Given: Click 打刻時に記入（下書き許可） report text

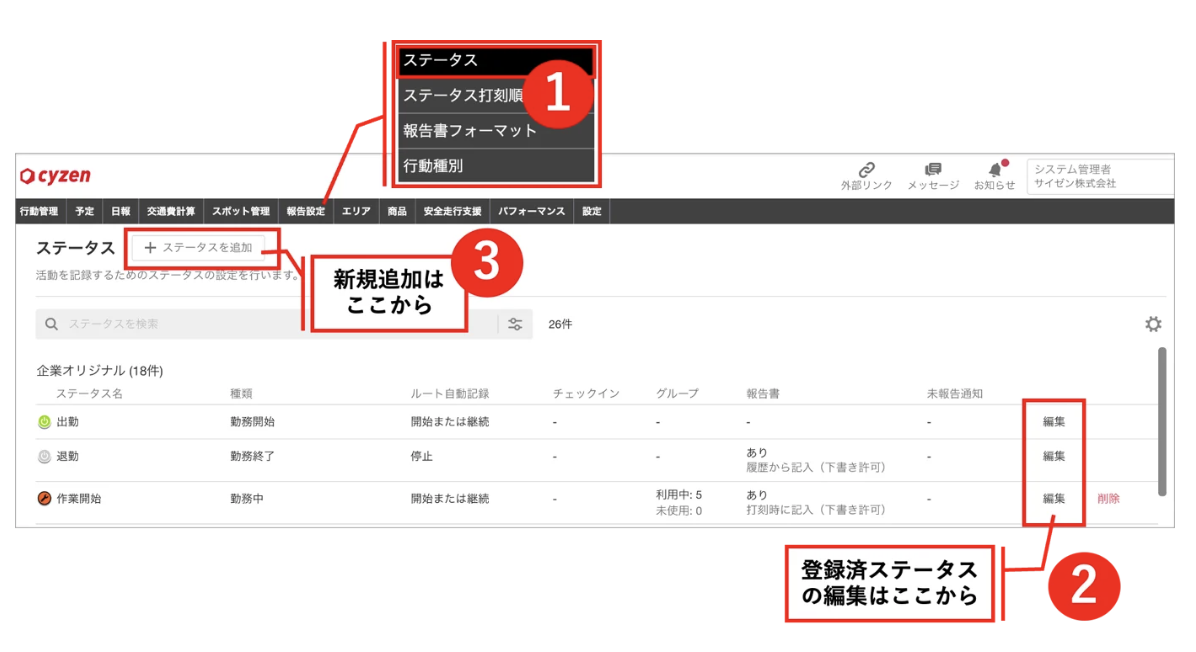Looking at the screenshot, I should [815, 510].
